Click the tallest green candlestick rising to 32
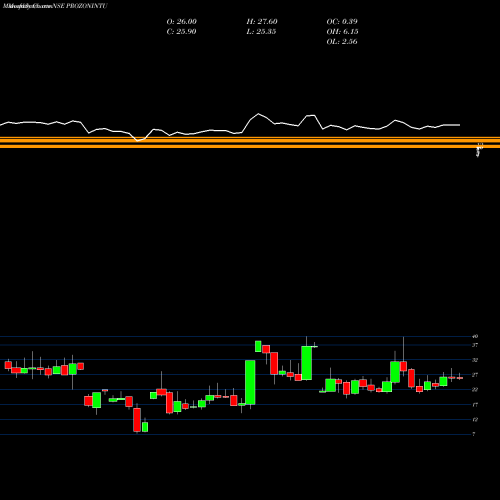 (250, 382)
